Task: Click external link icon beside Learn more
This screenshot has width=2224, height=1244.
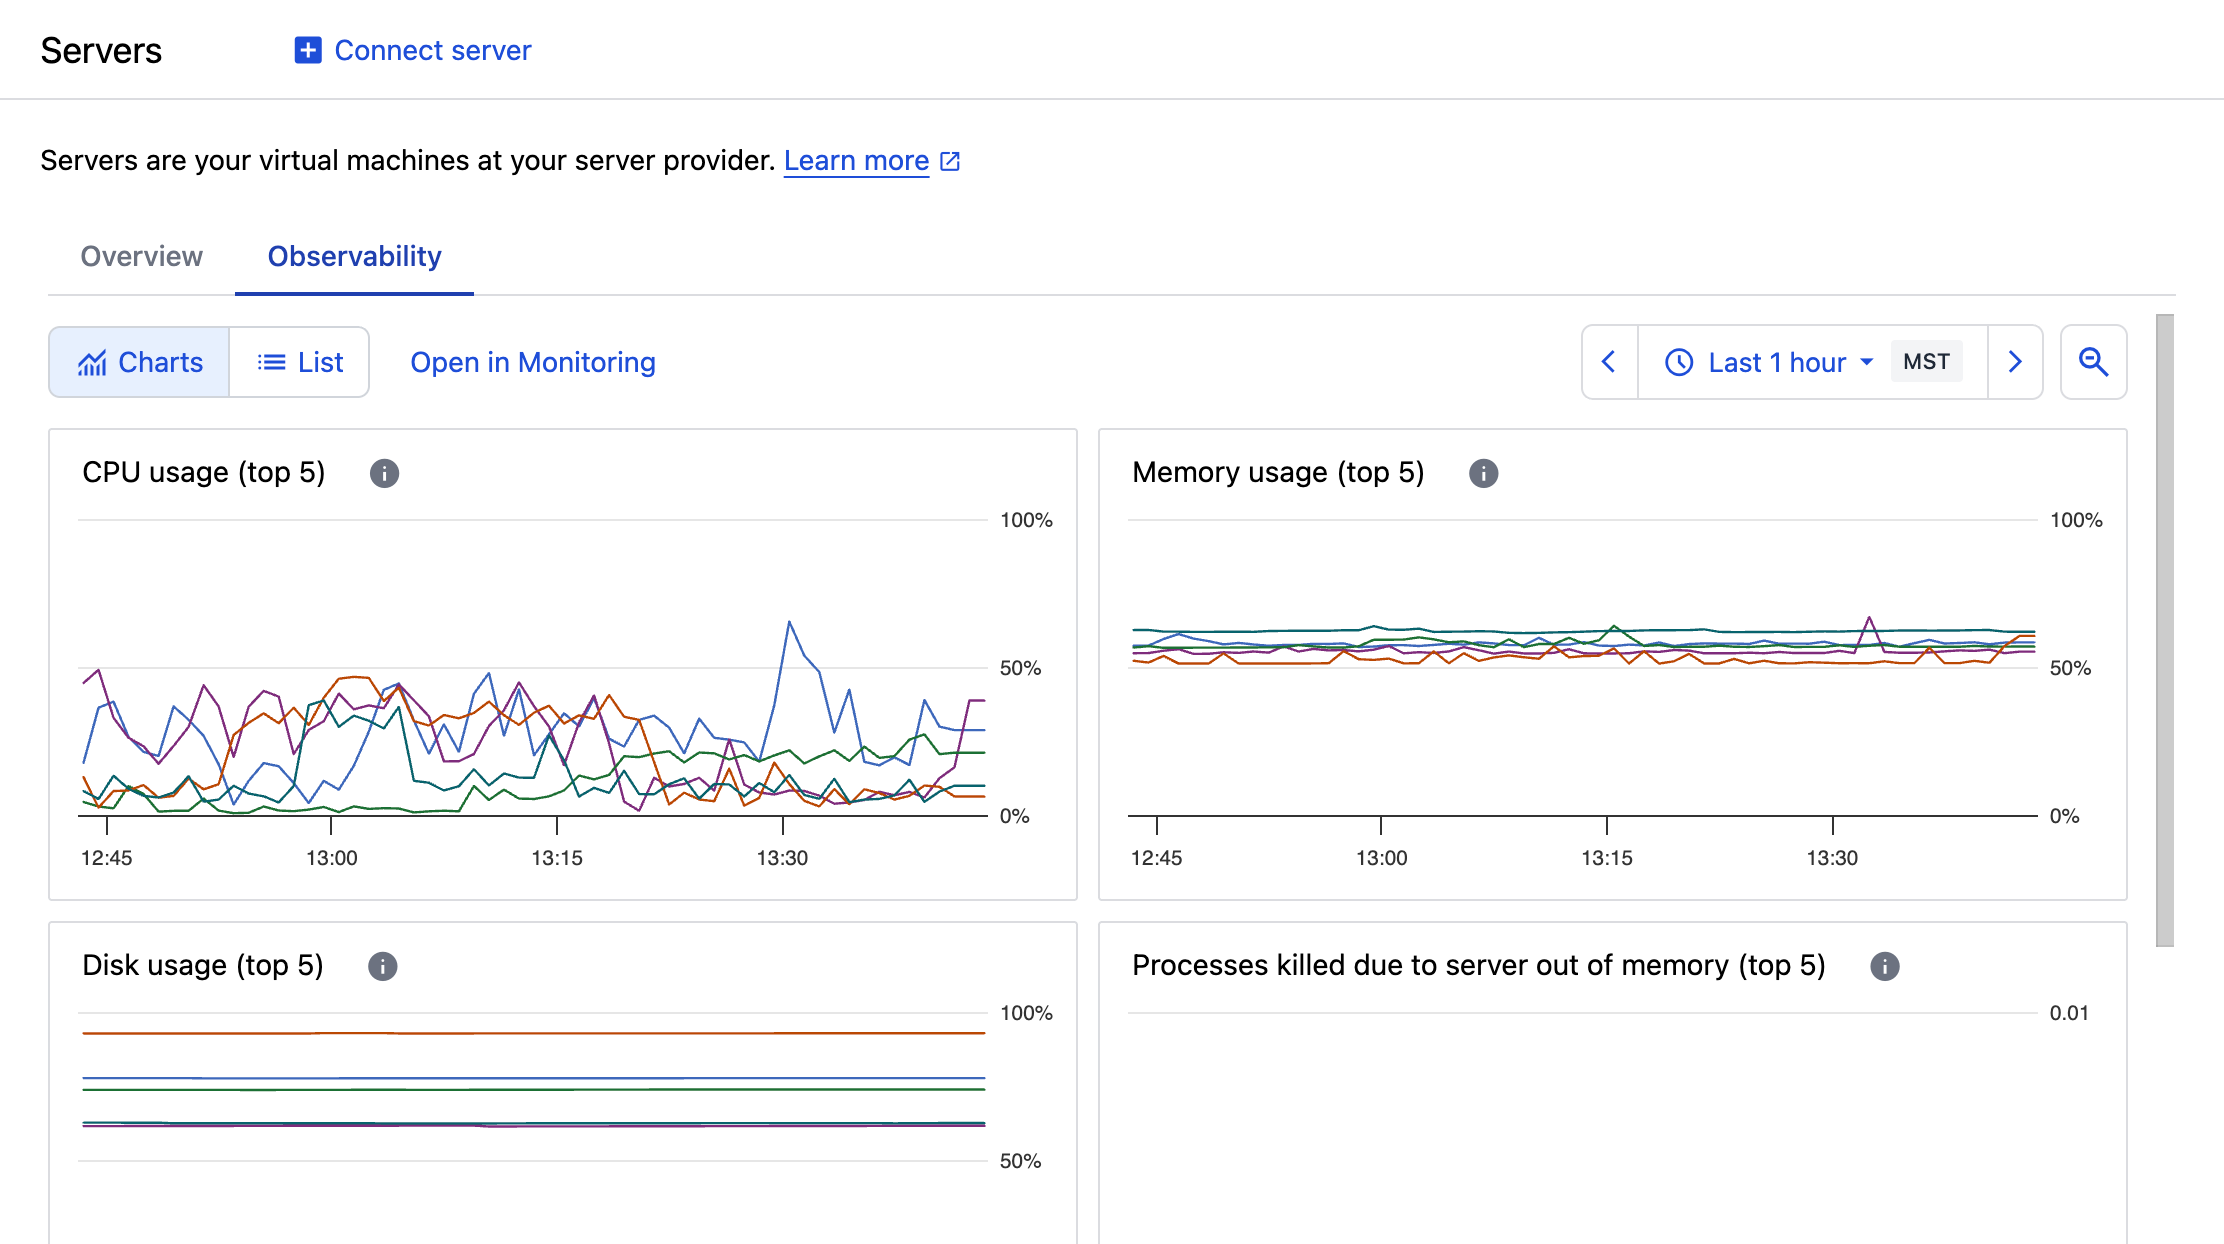Action: (x=950, y=161)
